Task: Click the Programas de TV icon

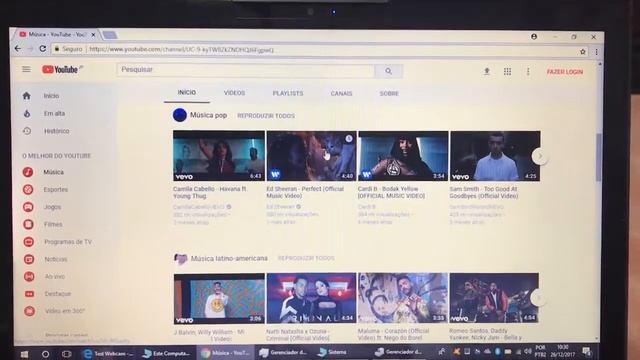Action: (29, 242)
